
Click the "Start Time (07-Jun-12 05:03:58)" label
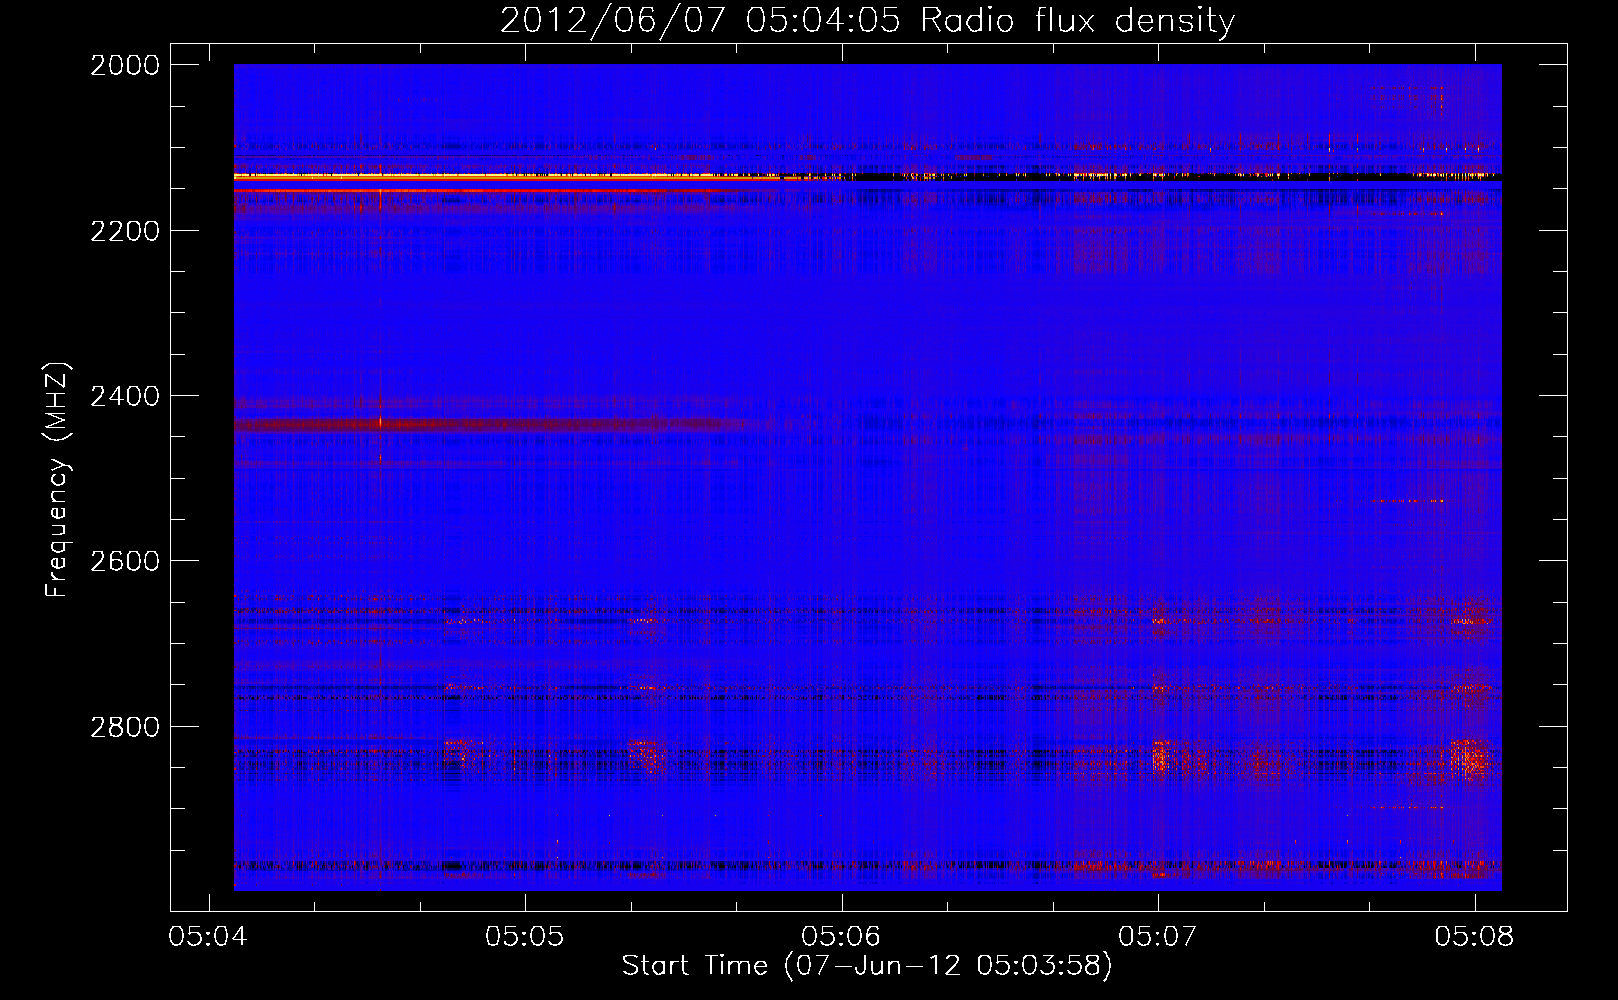[867, 966]
